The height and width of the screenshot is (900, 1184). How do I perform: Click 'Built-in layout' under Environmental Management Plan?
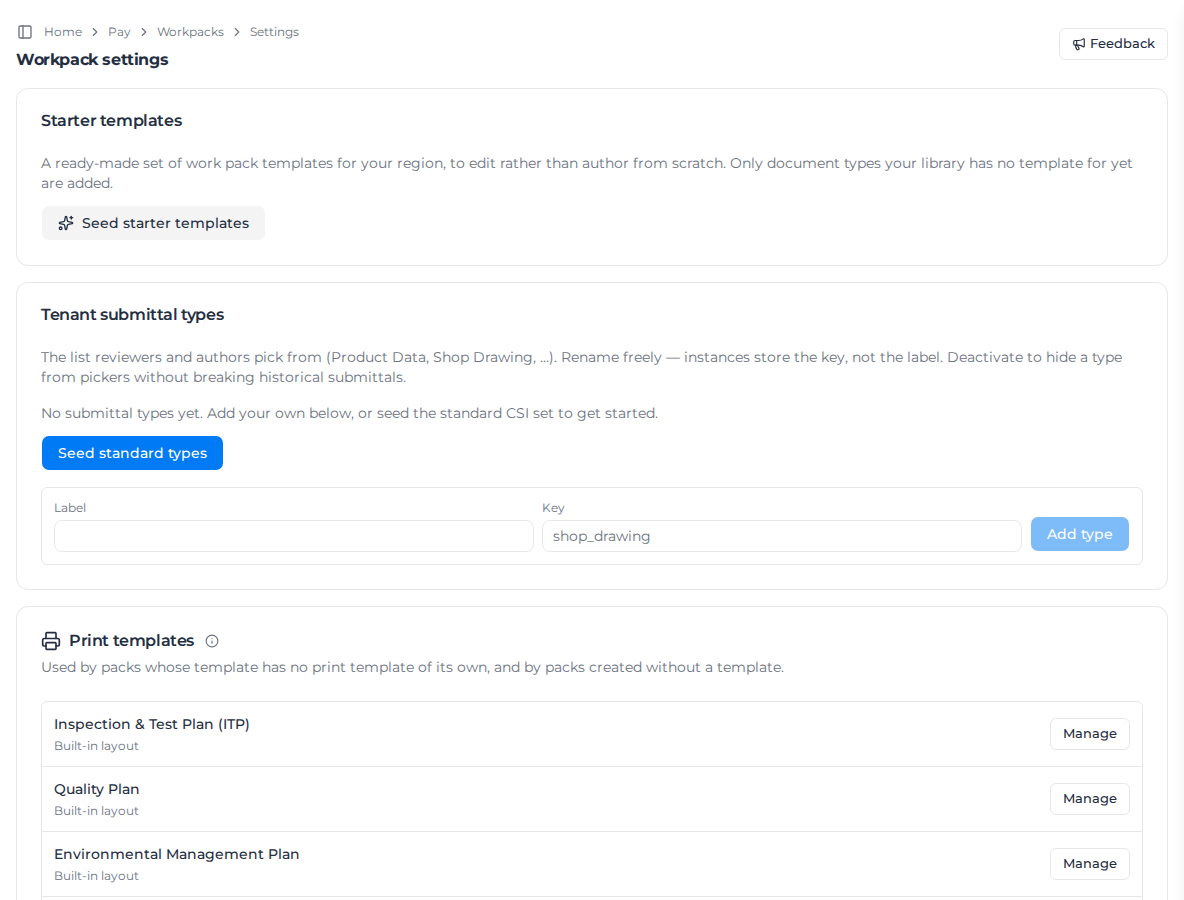tap(97, 876)
